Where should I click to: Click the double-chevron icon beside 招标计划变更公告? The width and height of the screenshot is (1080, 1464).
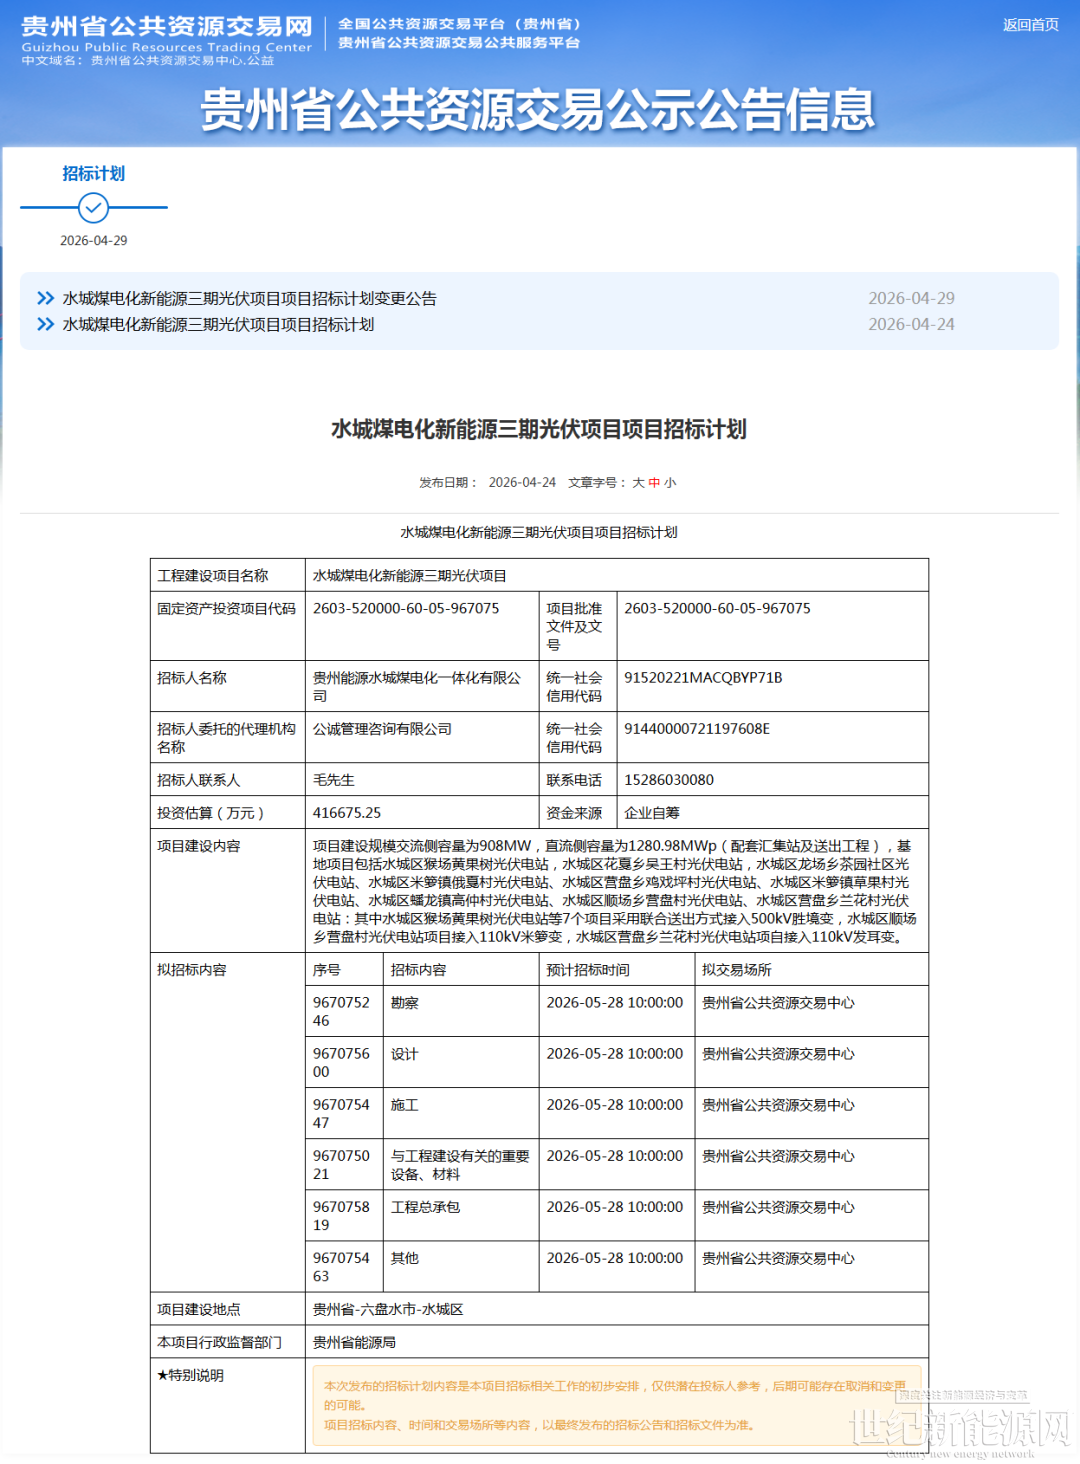45,299
